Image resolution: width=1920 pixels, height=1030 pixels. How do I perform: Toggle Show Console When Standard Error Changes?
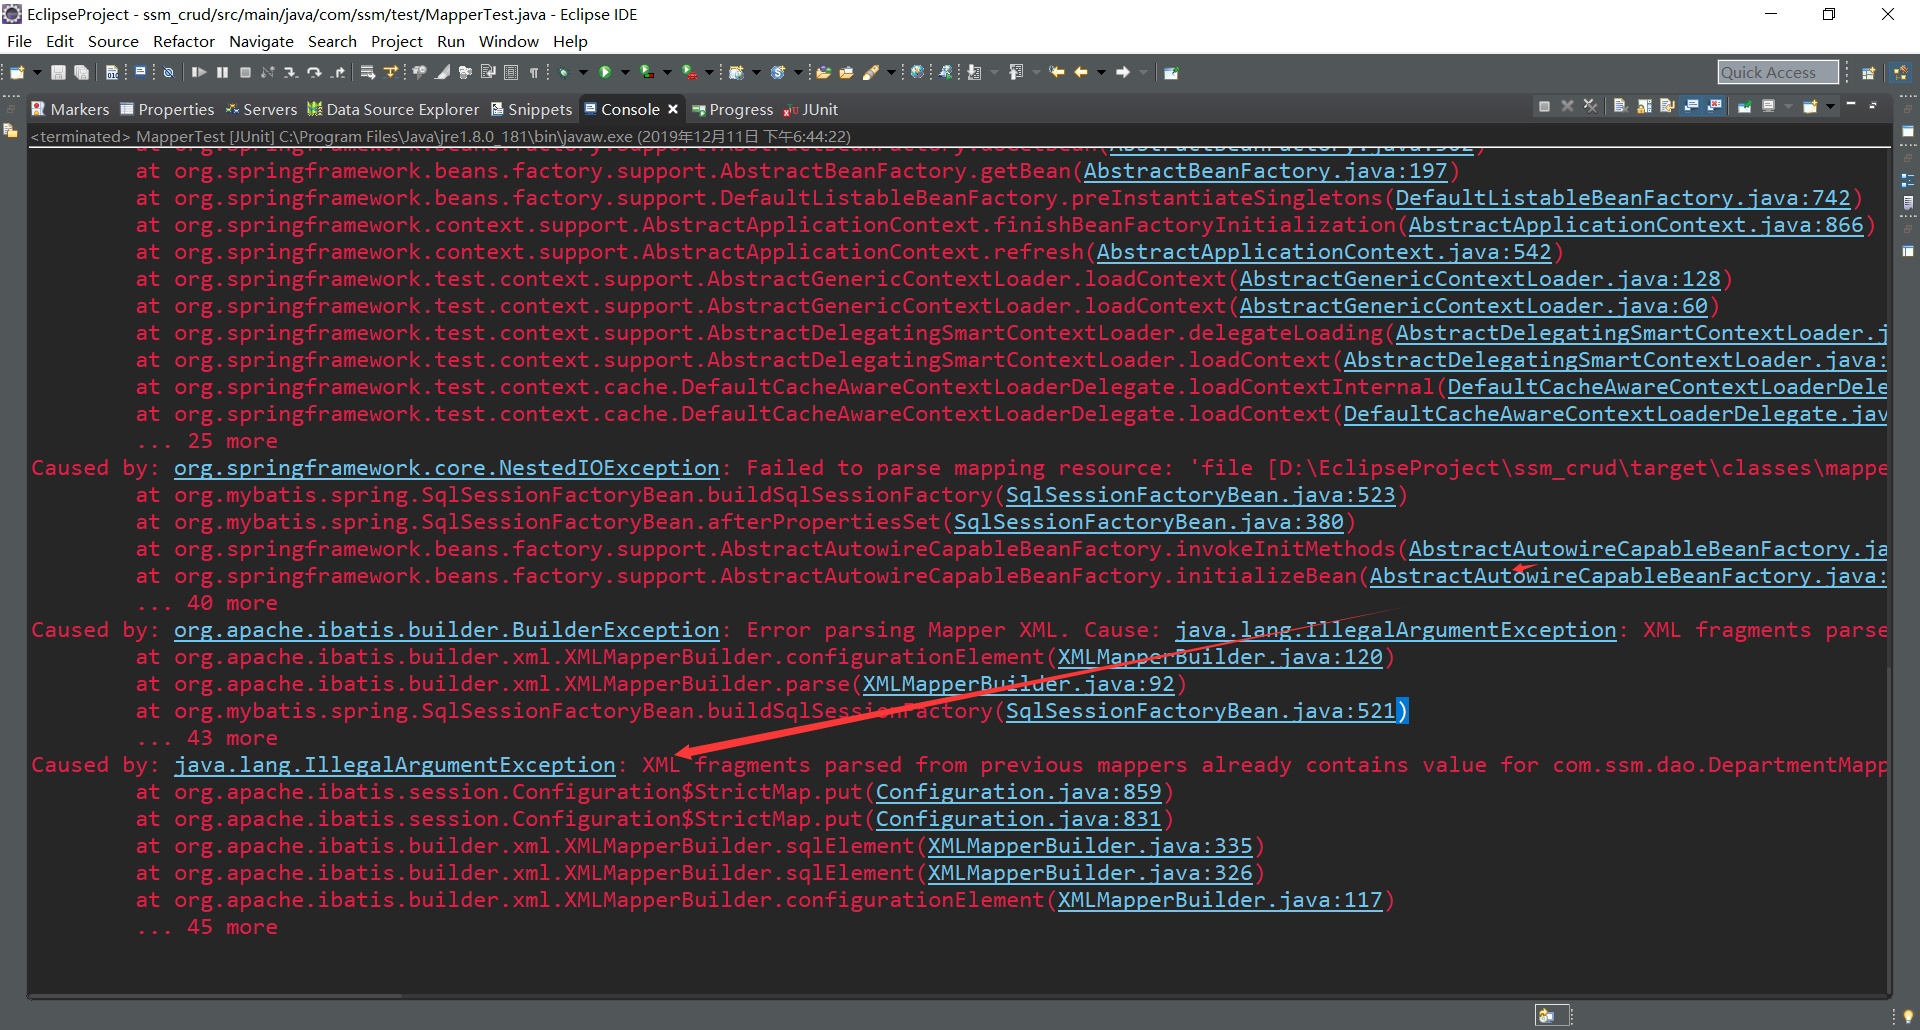pos(1714,106)
